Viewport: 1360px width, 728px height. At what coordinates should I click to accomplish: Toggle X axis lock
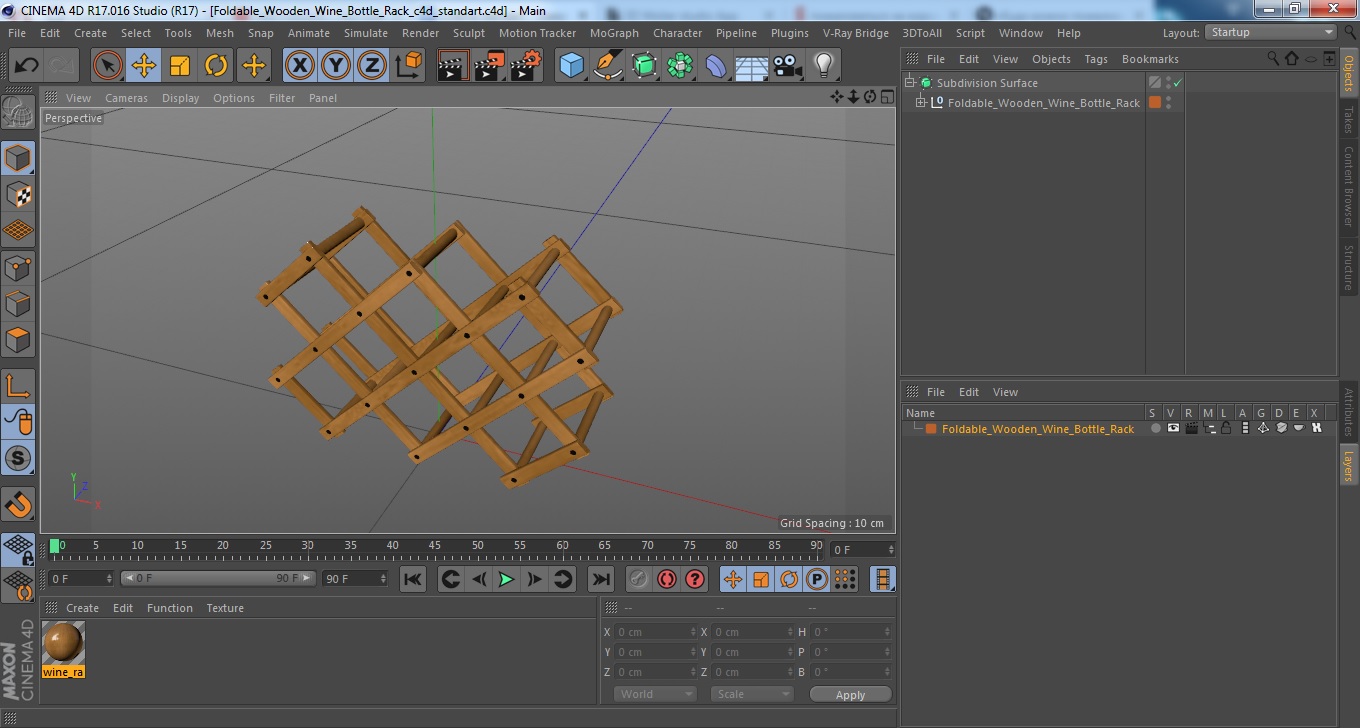(300, 66)
